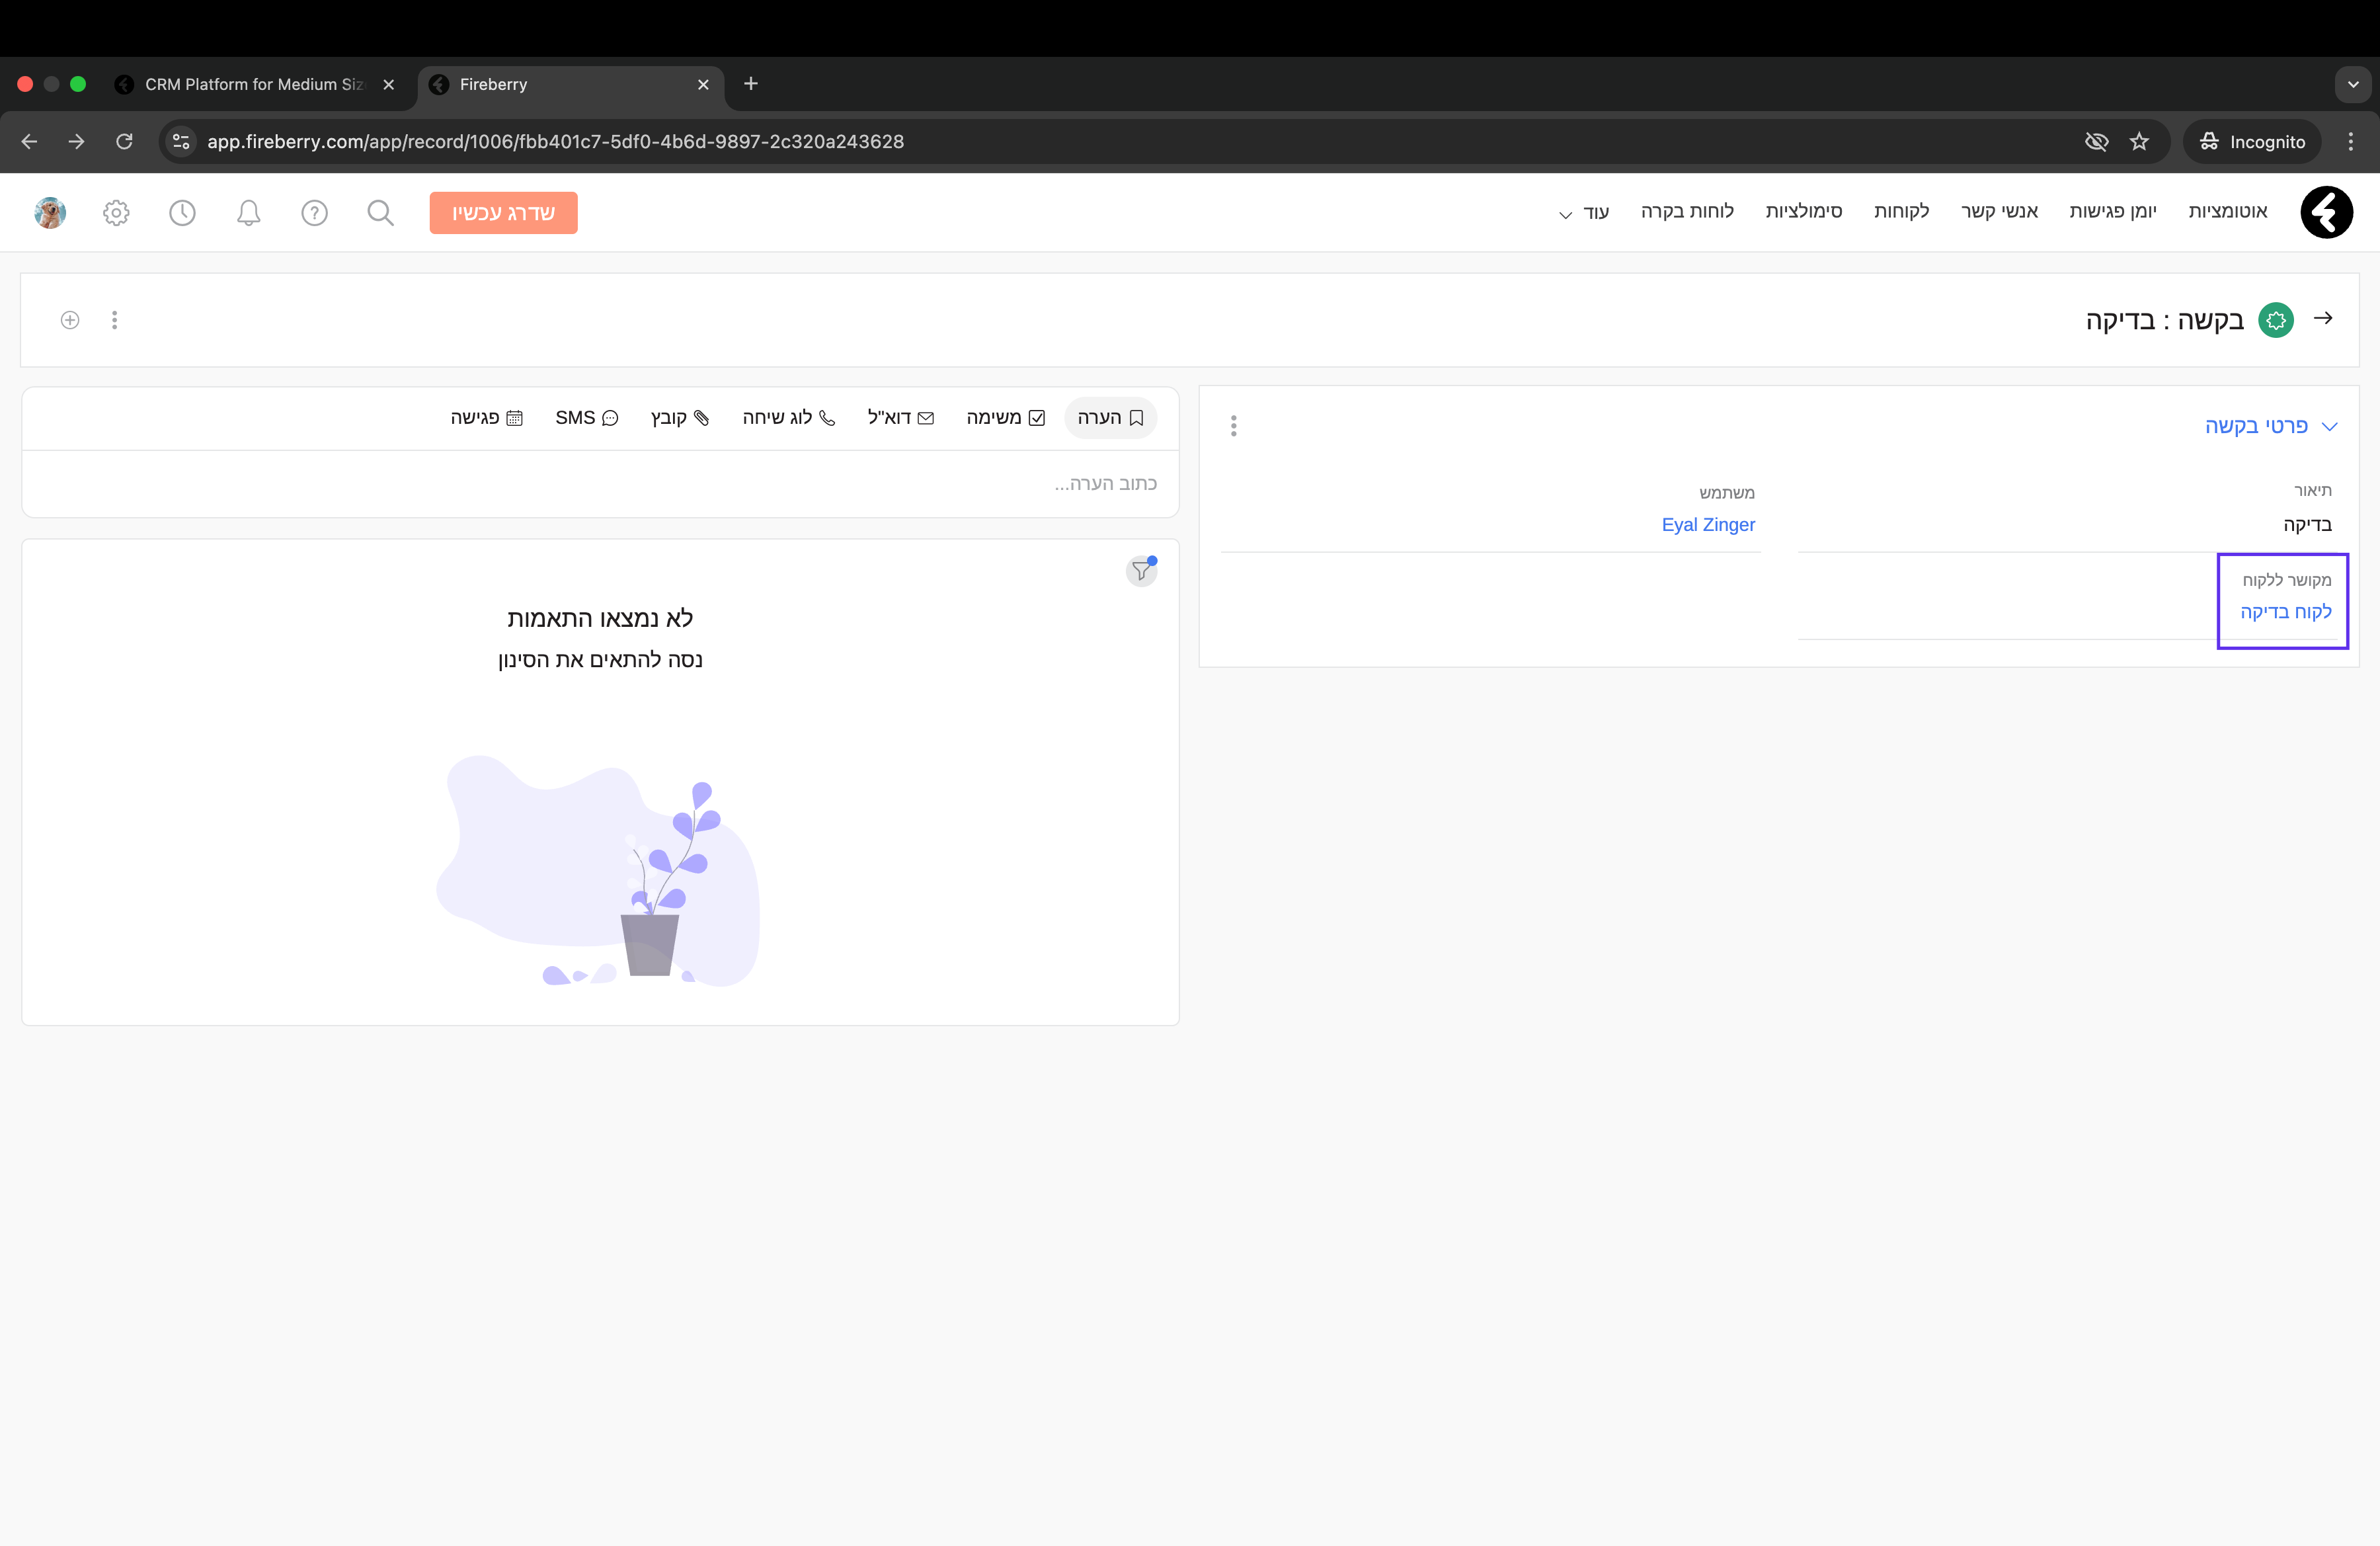Open the לקוחות menu item
This screenshot has height=1546, width=2380.
[x=1901, y=211]
